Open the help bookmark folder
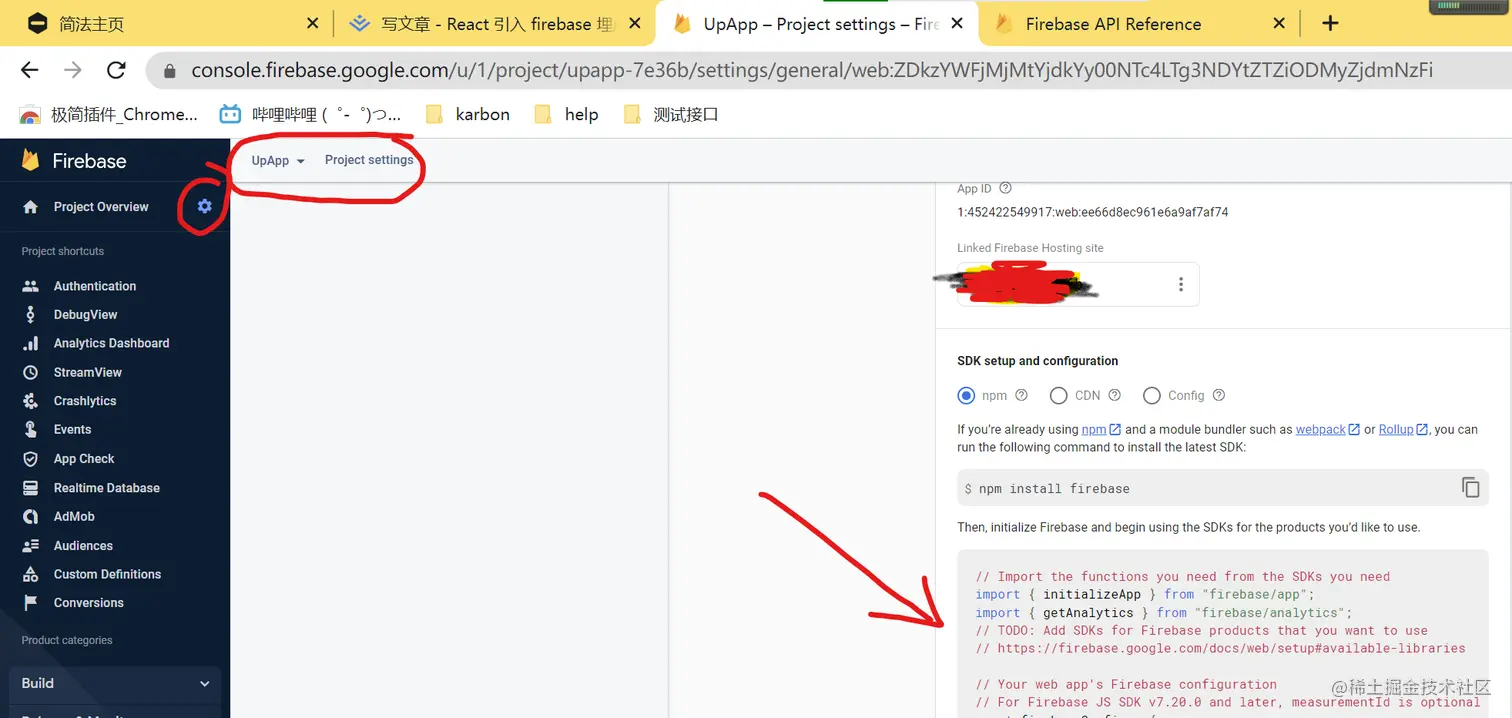 pos(567,114)
